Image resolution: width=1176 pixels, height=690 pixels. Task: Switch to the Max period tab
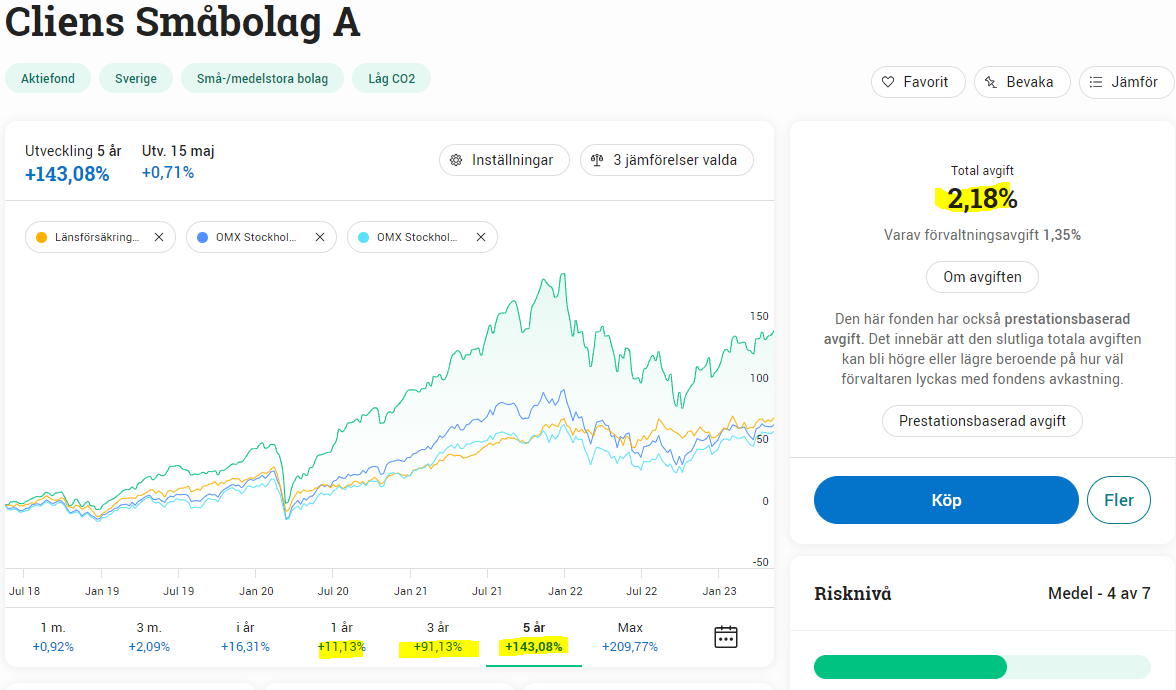pos(630,637)
